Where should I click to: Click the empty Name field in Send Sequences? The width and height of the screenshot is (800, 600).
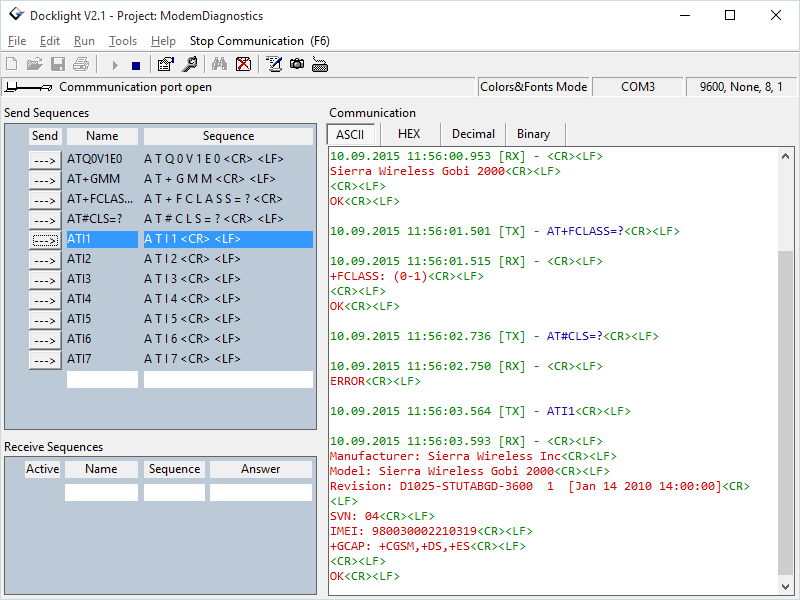click(x=102, y=380)
